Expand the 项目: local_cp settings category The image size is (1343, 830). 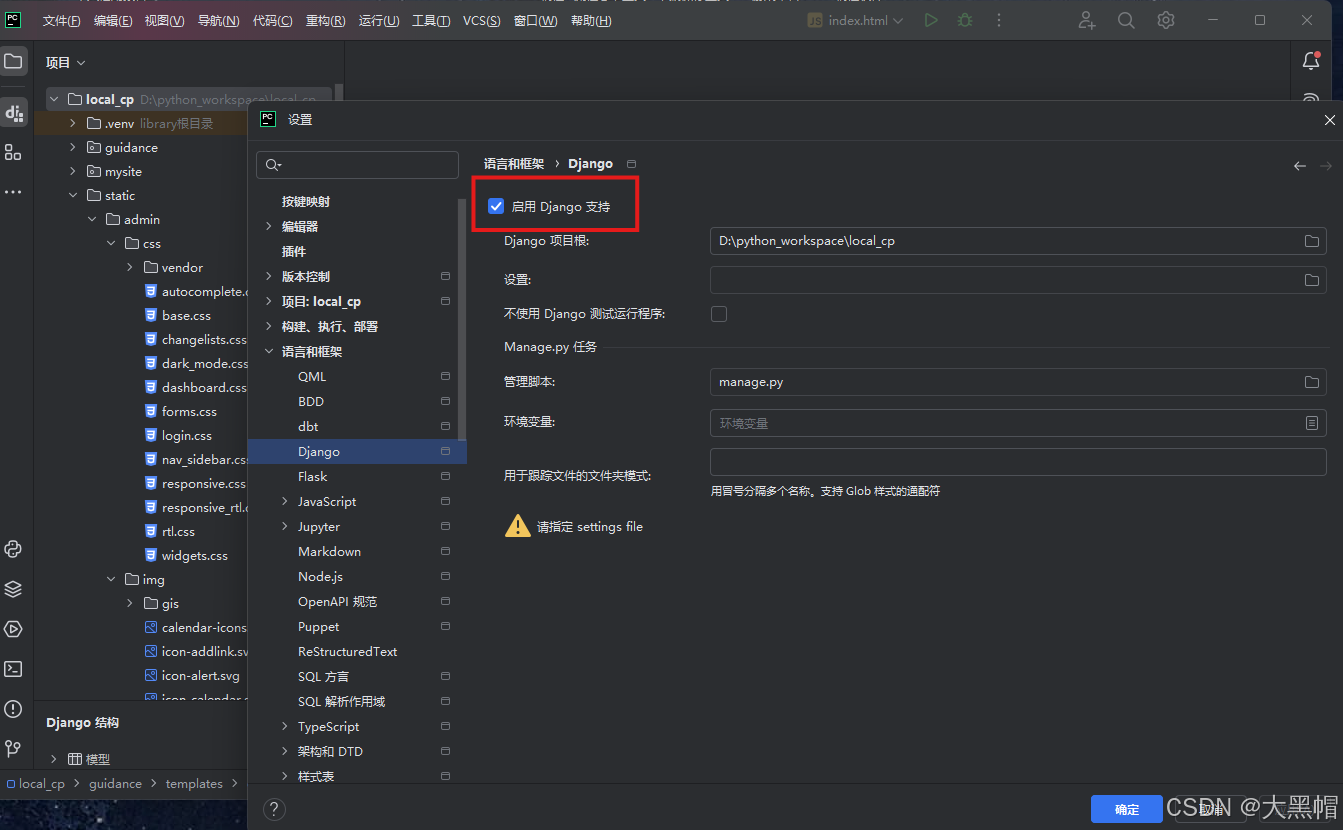click(x=268, y=302)
